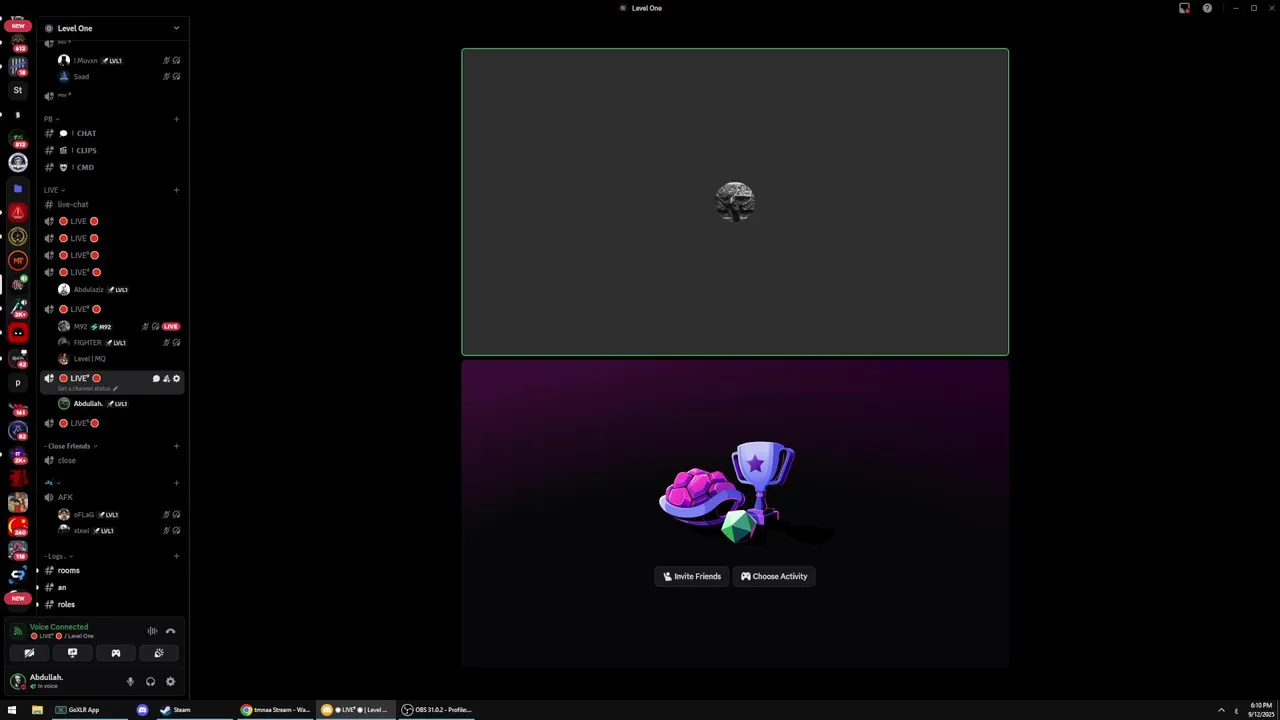
Task: Switch to the Chrome tmnaa Stream window
Action: (275, 710)
